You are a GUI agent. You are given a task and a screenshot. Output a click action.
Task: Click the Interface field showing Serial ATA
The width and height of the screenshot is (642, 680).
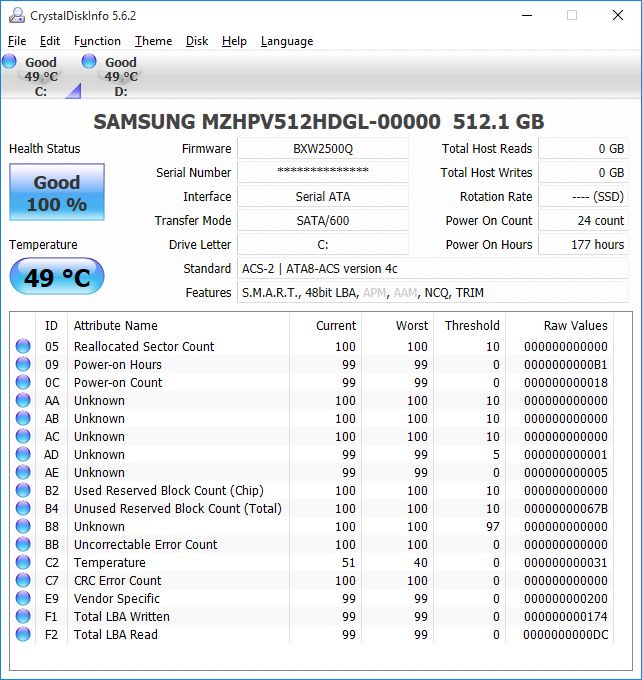point(323,196)
